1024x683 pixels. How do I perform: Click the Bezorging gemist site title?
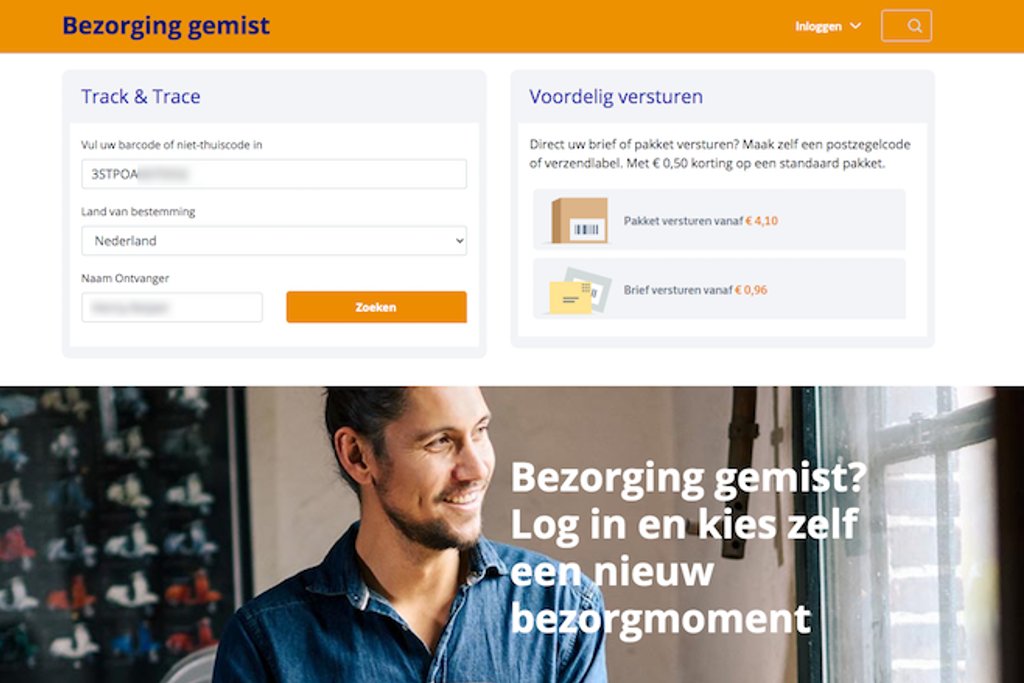(x=166, y=26)
